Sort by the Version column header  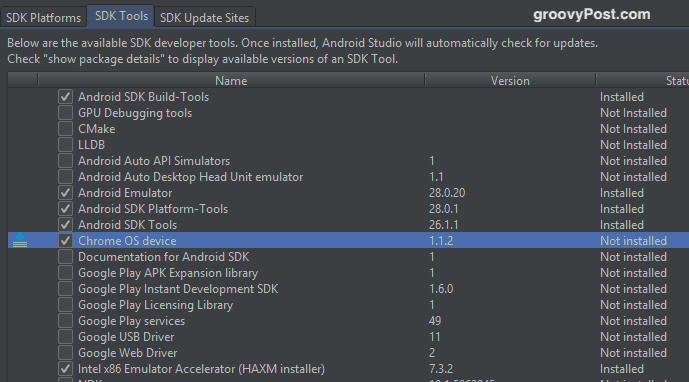[510, 80]
